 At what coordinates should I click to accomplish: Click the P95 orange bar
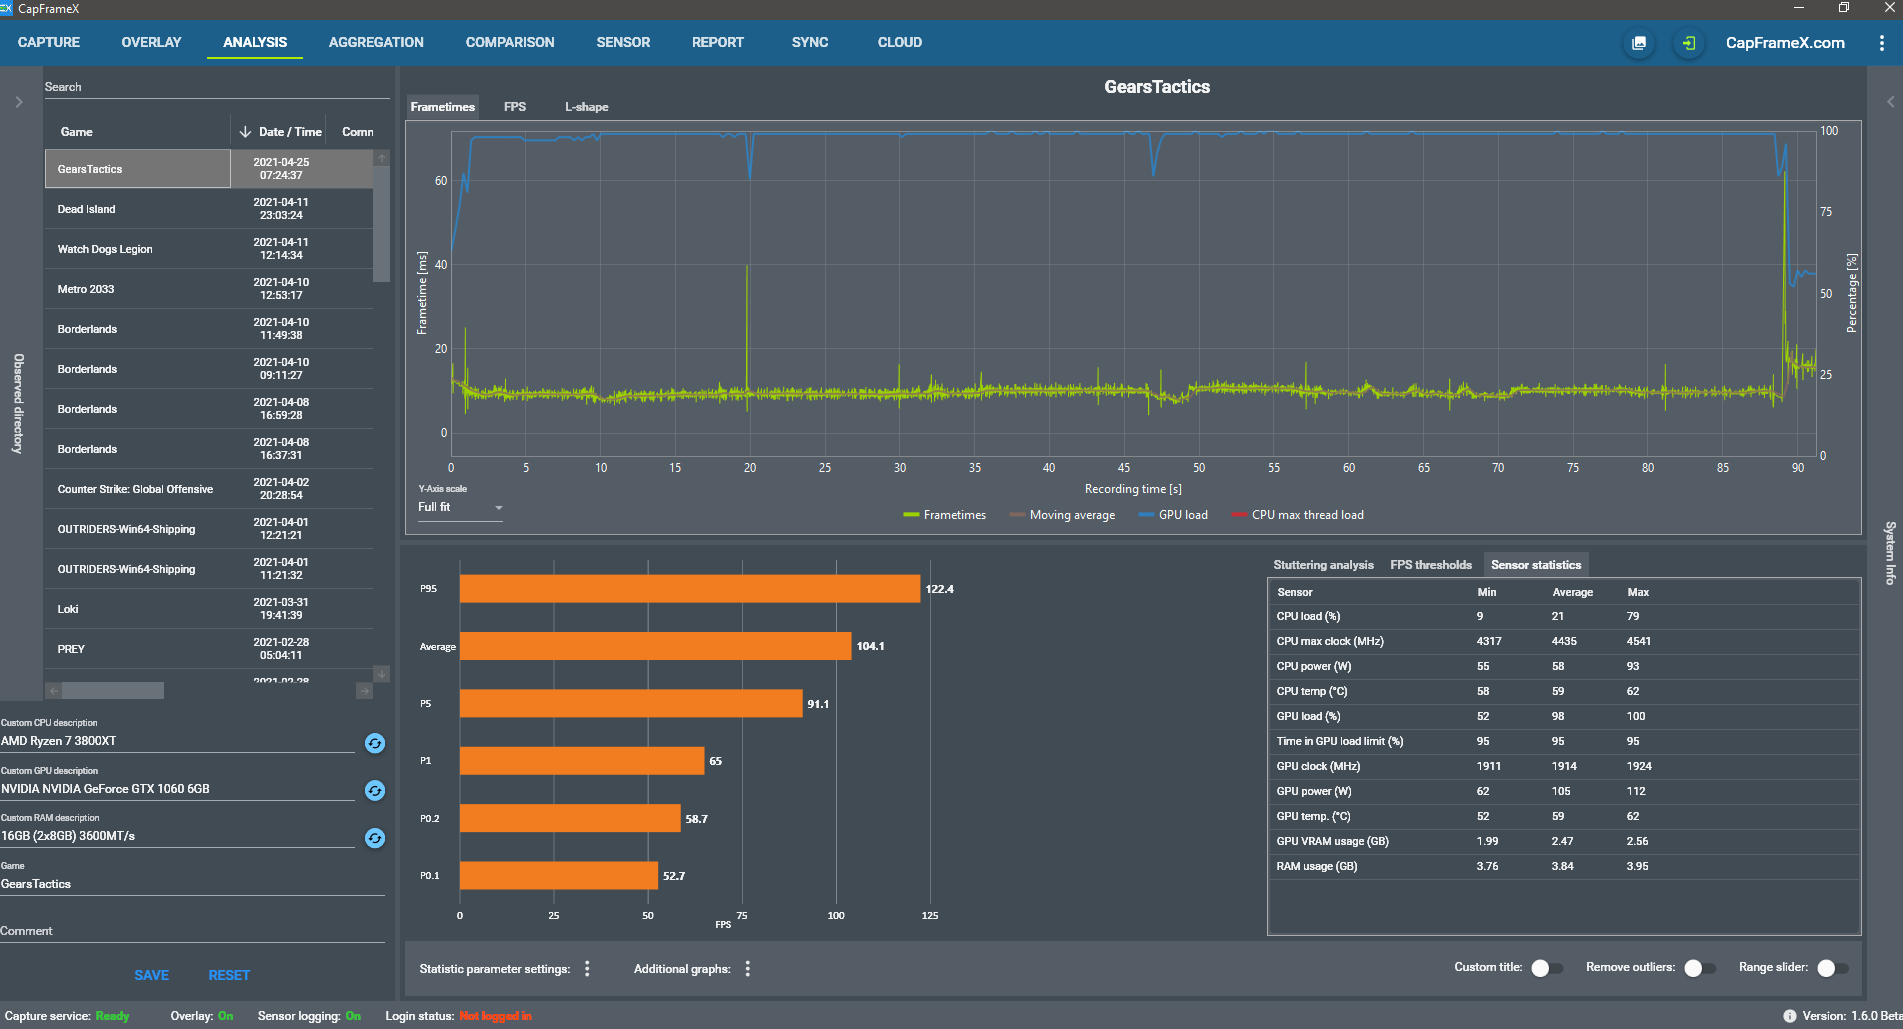click(x=690, y=589)
